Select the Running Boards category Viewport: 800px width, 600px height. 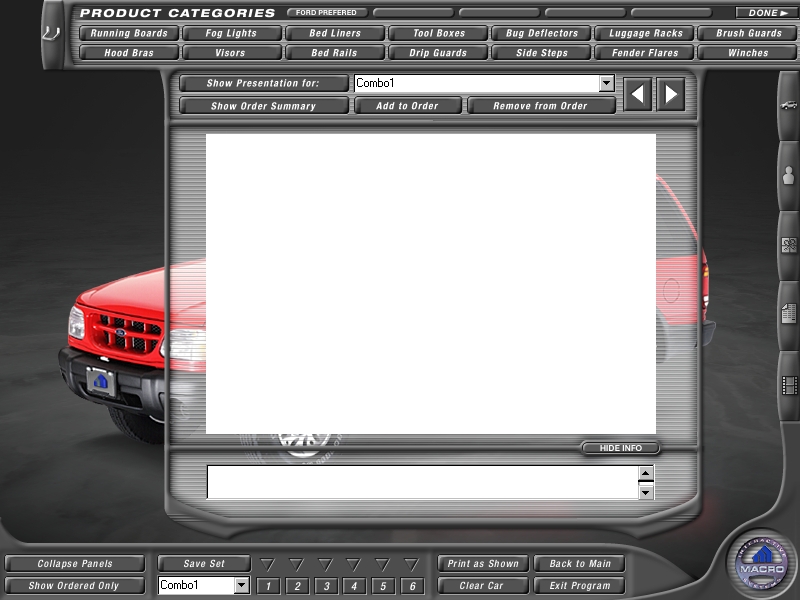(x=129, y=33)
